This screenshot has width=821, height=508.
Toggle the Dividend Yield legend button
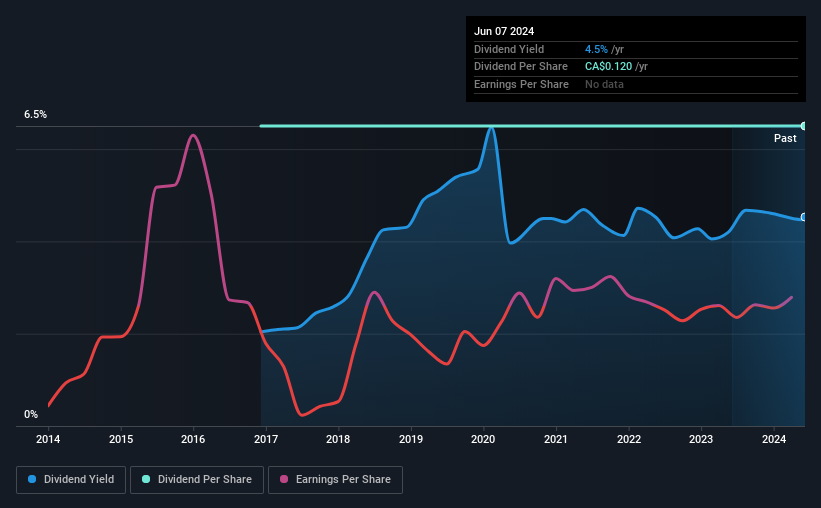point(71,480)
